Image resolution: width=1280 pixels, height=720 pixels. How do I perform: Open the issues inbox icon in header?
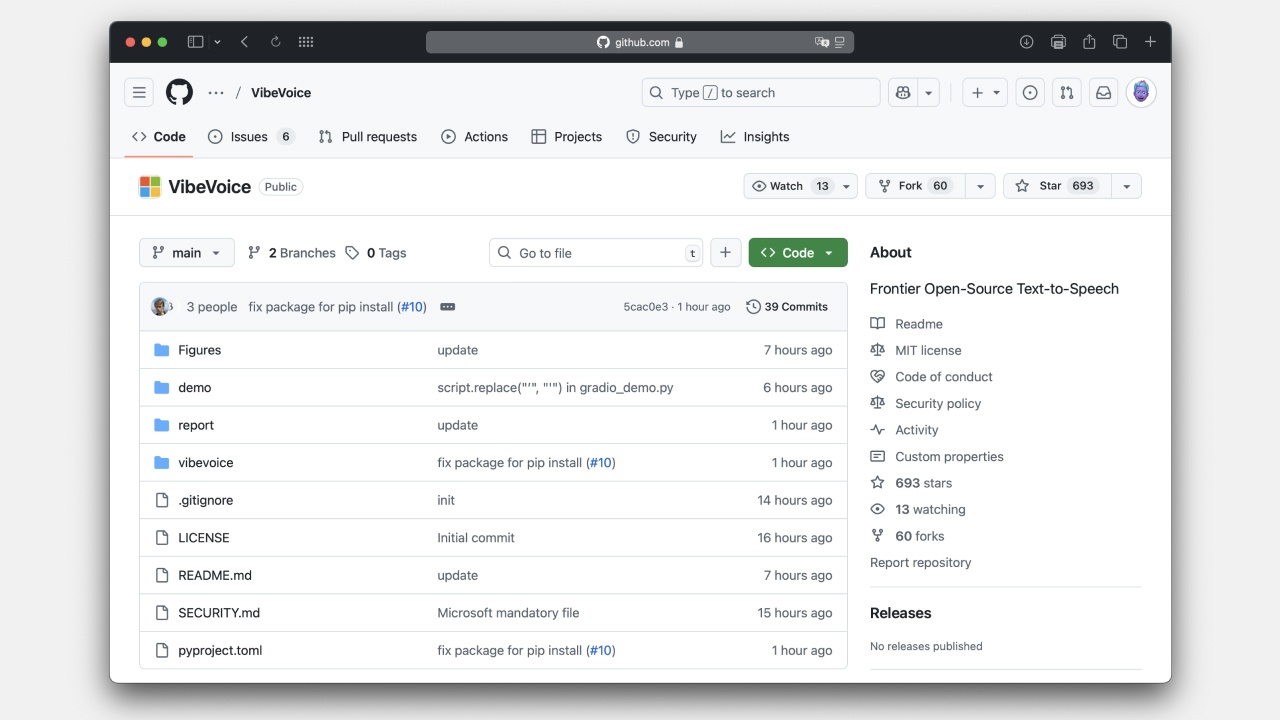1030,92
